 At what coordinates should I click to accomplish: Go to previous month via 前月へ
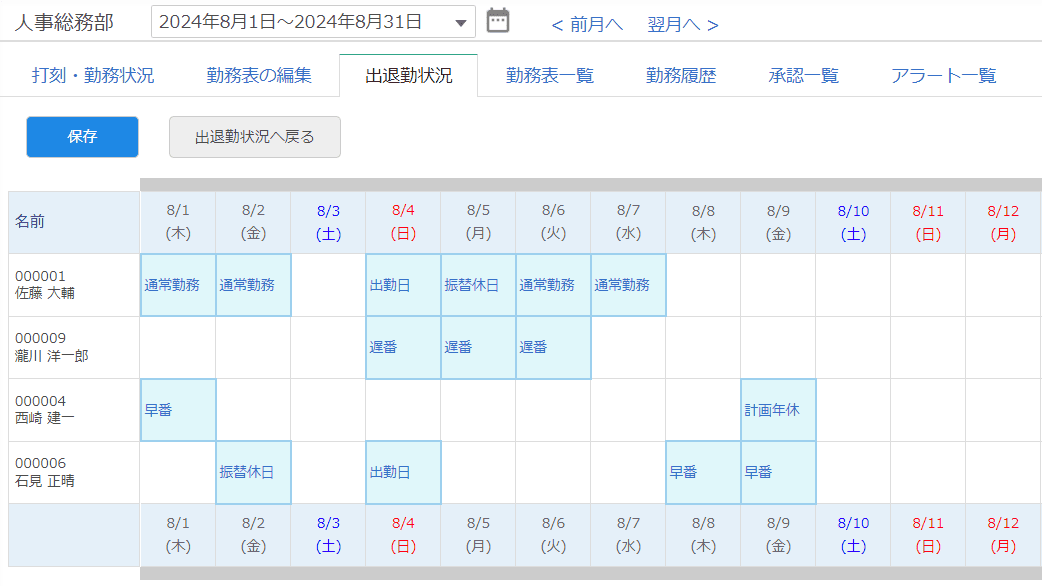pos(587,24)
